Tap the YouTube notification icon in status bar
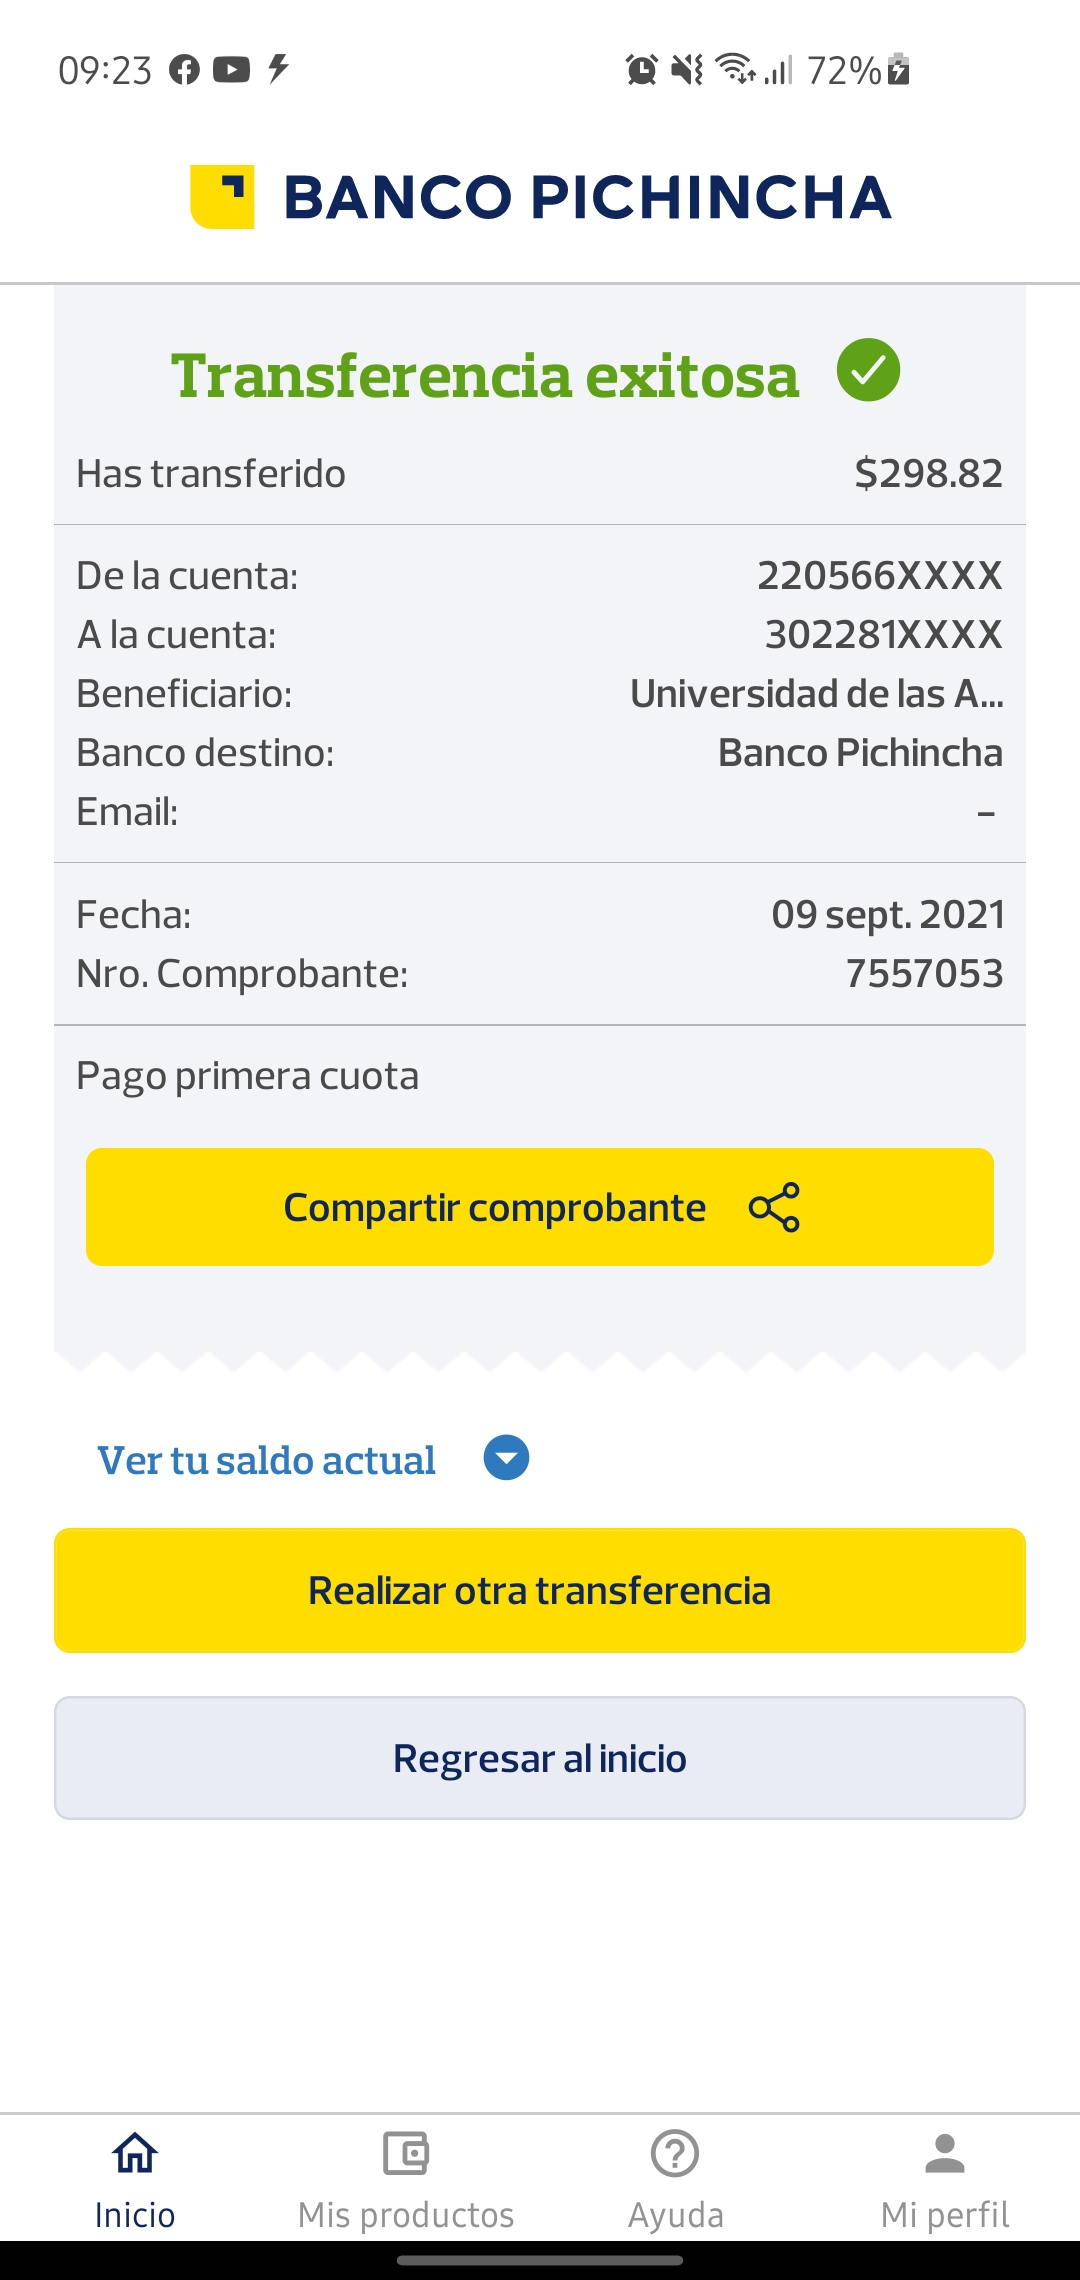Viewport: 1080px width, 2280px height. [x=231, y=70]
